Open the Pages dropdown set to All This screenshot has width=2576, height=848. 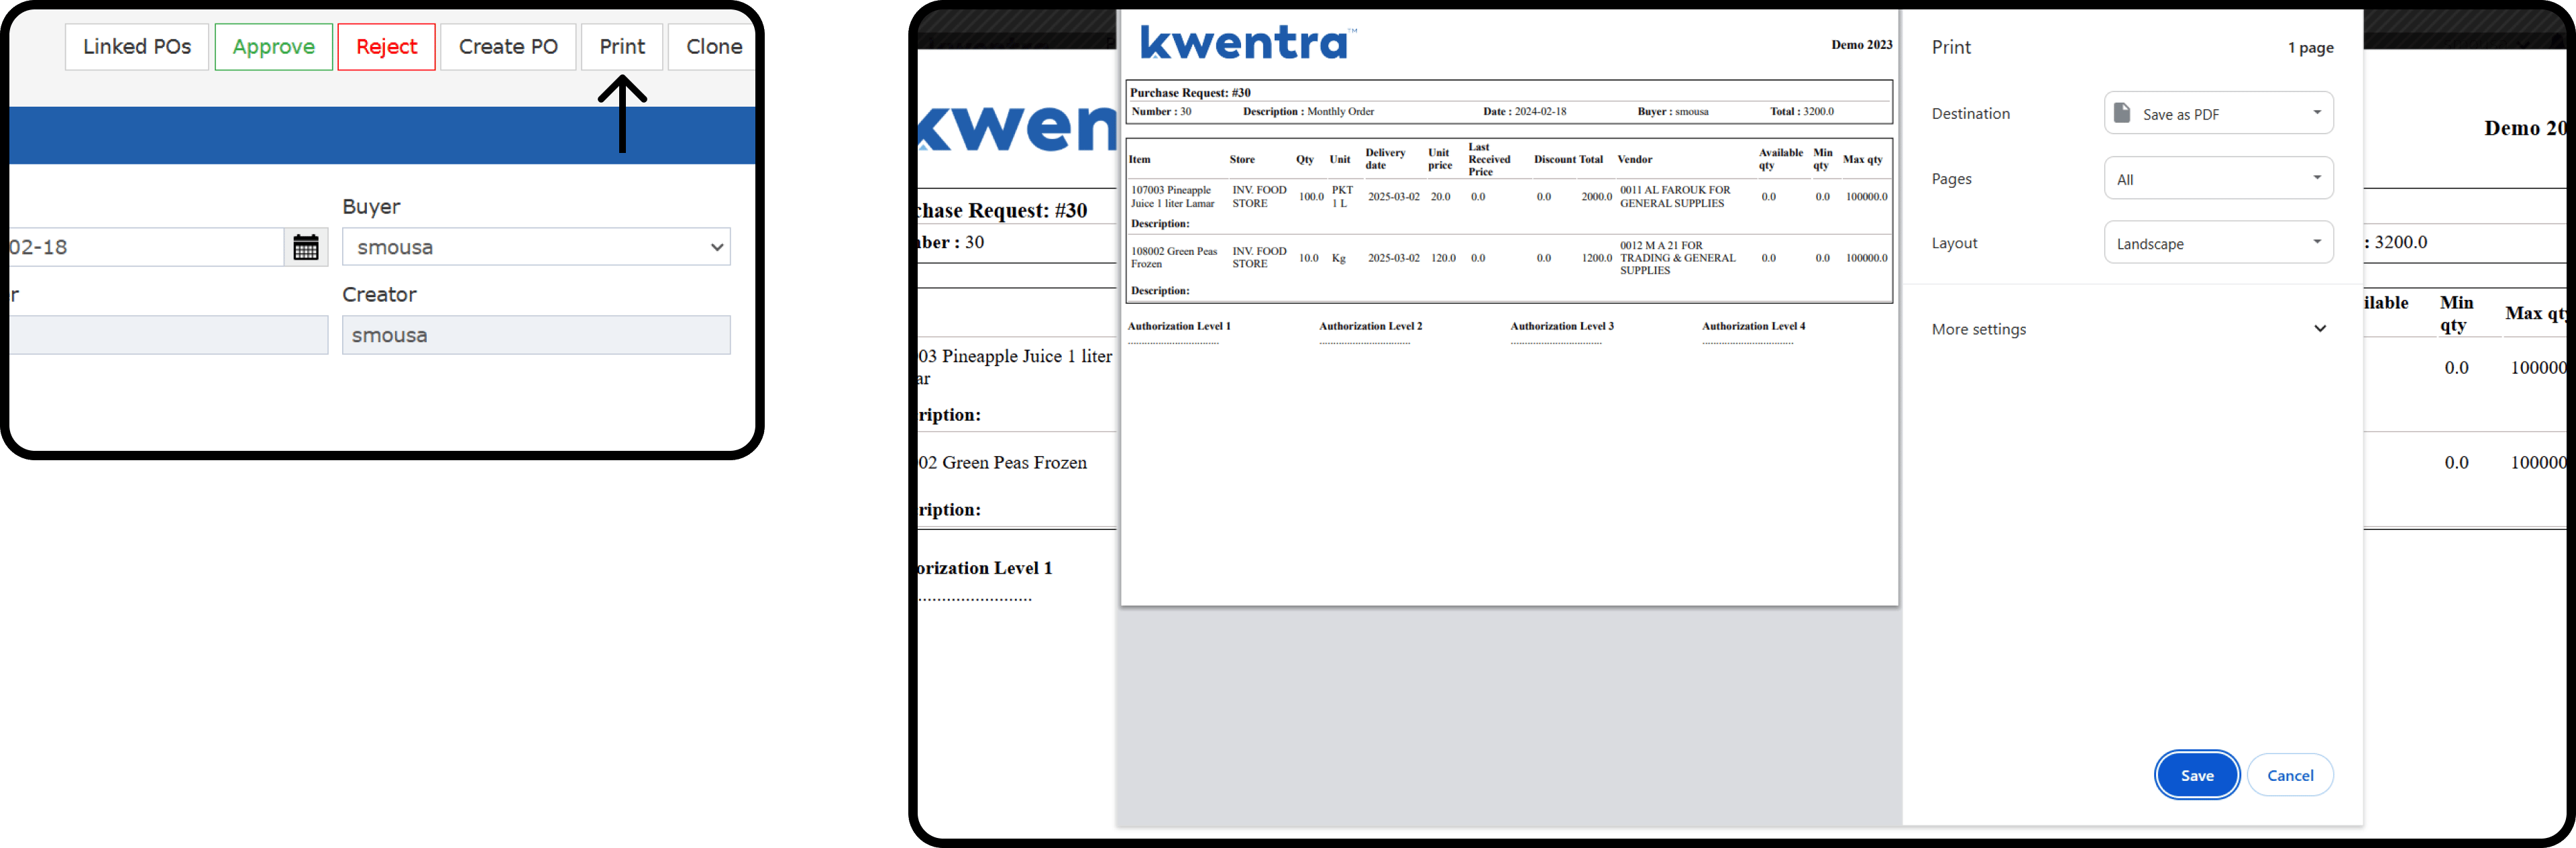(x=2218, y=179)
